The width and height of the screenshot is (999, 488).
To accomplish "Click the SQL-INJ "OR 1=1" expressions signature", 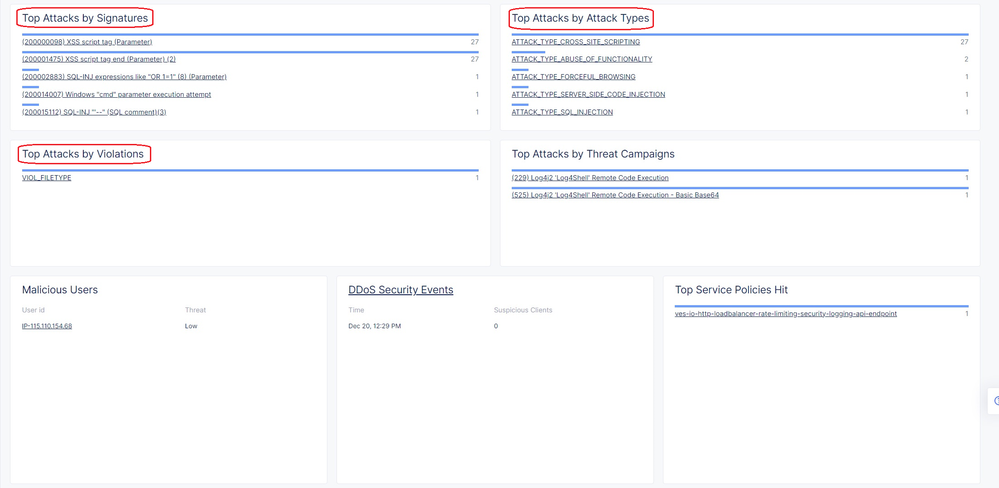I will point(124,77).
